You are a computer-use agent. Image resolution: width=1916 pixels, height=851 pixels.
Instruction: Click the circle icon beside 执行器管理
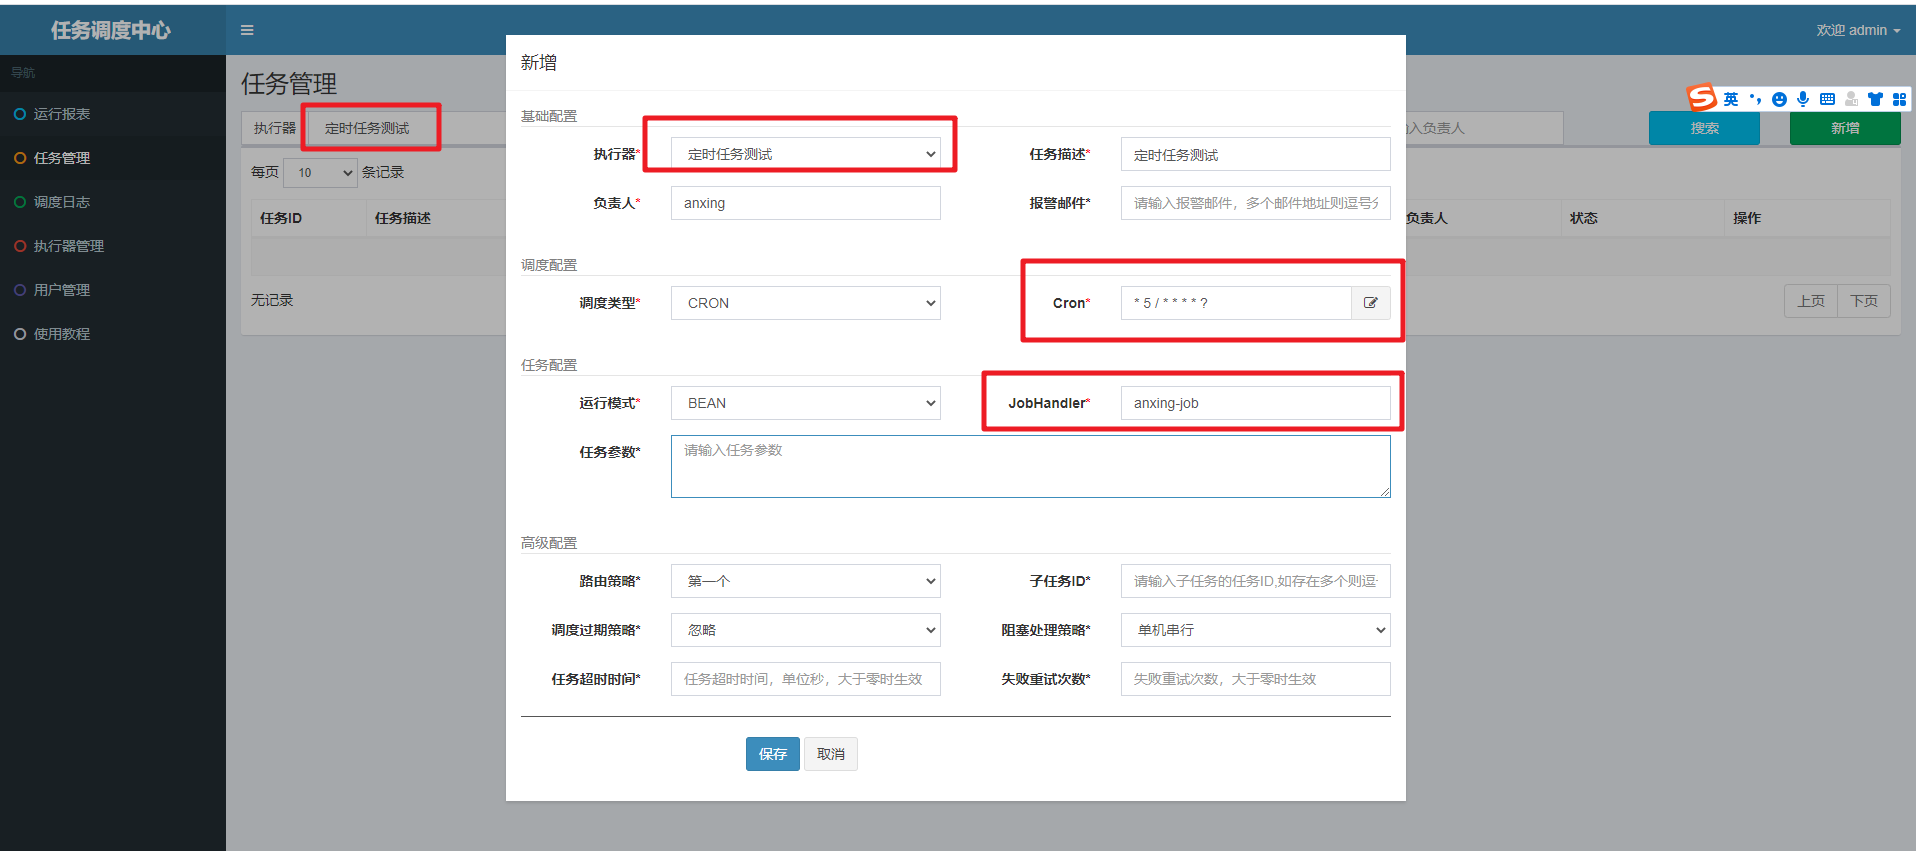coord(20,246)
